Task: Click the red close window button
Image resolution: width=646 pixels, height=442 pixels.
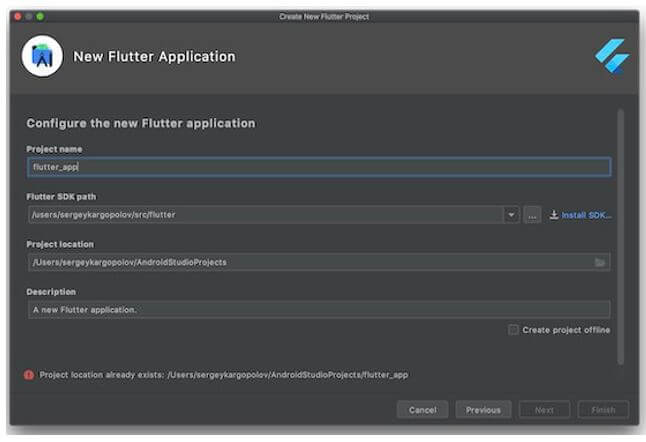Action: pos(17,16)
